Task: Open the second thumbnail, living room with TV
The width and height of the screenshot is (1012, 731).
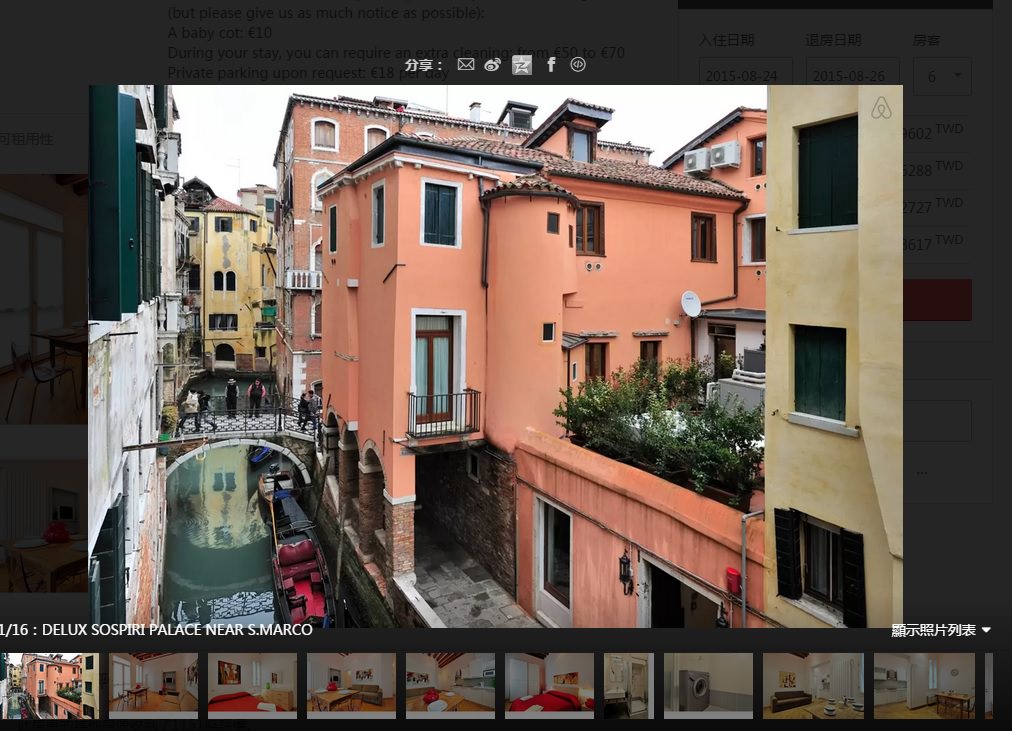Action: [153, 685]
